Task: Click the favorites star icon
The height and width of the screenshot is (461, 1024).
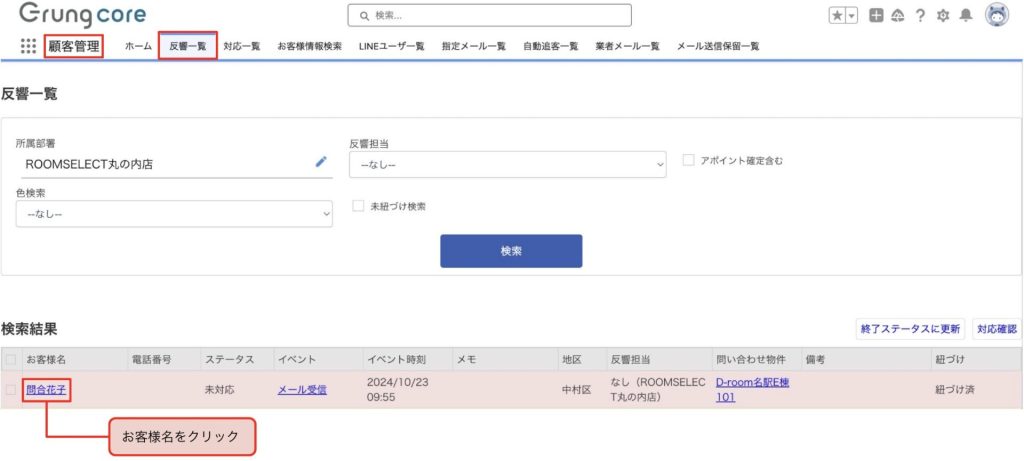Action: 836,15
